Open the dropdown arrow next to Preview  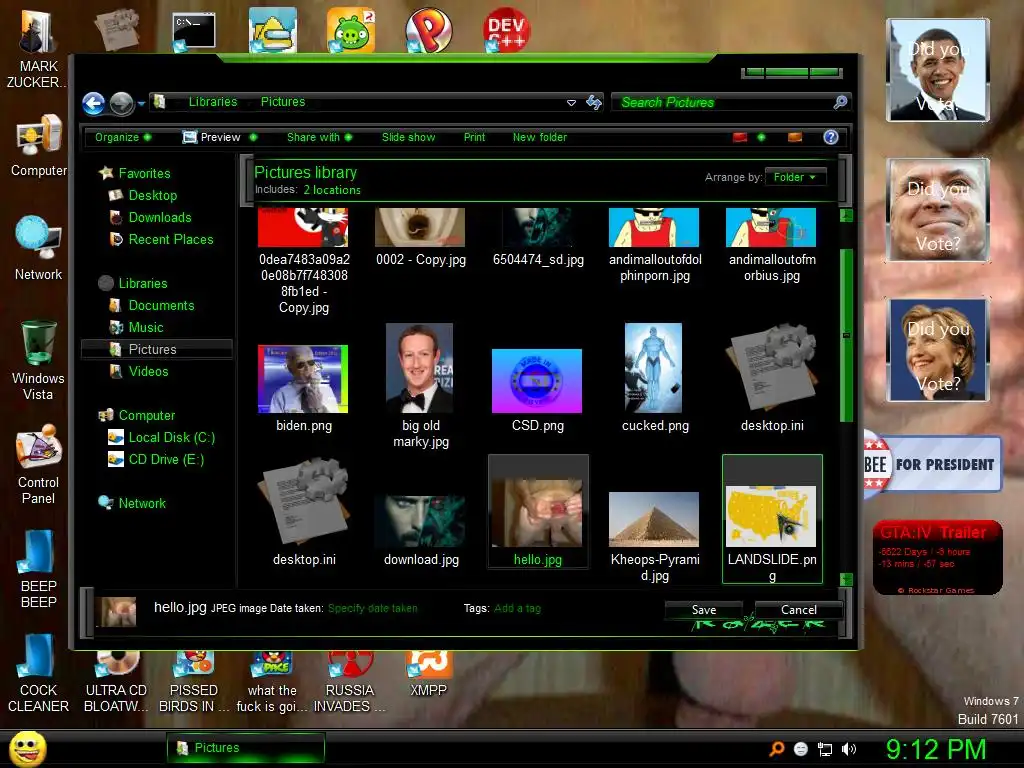point(253,137)
